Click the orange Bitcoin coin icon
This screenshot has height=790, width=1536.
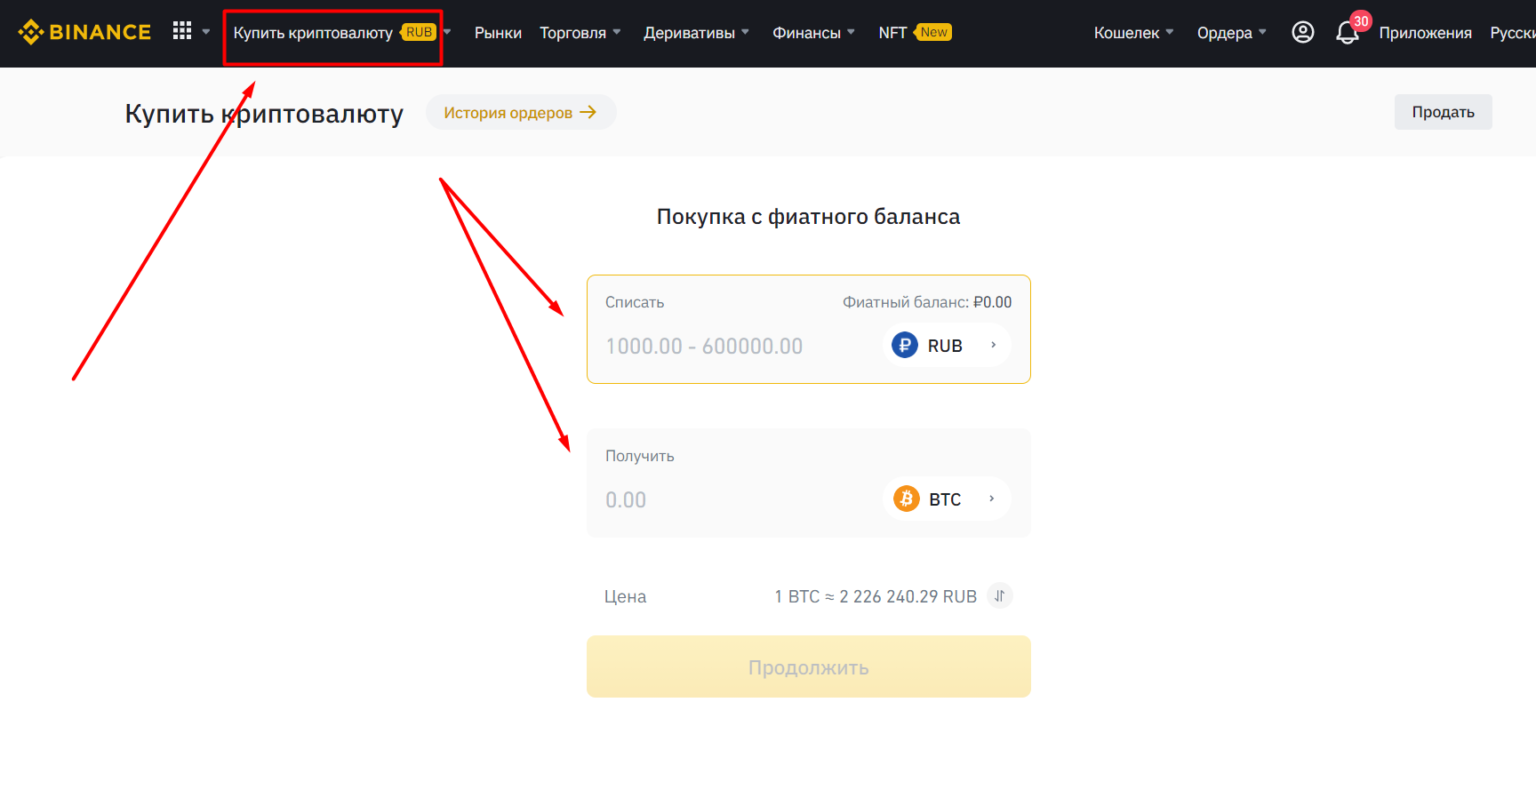point(906,499)
